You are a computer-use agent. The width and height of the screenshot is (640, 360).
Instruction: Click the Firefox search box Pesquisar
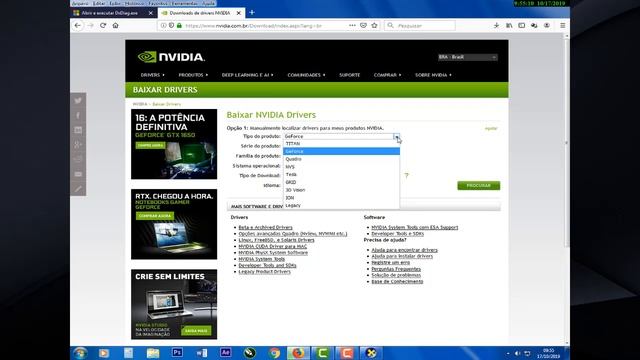click(420, 25)
